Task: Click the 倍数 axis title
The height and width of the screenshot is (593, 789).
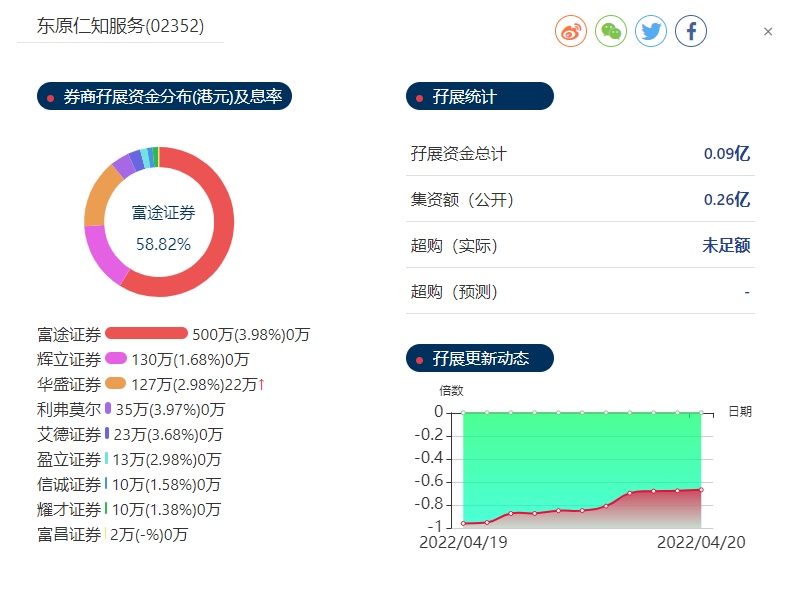Action: [x=451, y=391]
